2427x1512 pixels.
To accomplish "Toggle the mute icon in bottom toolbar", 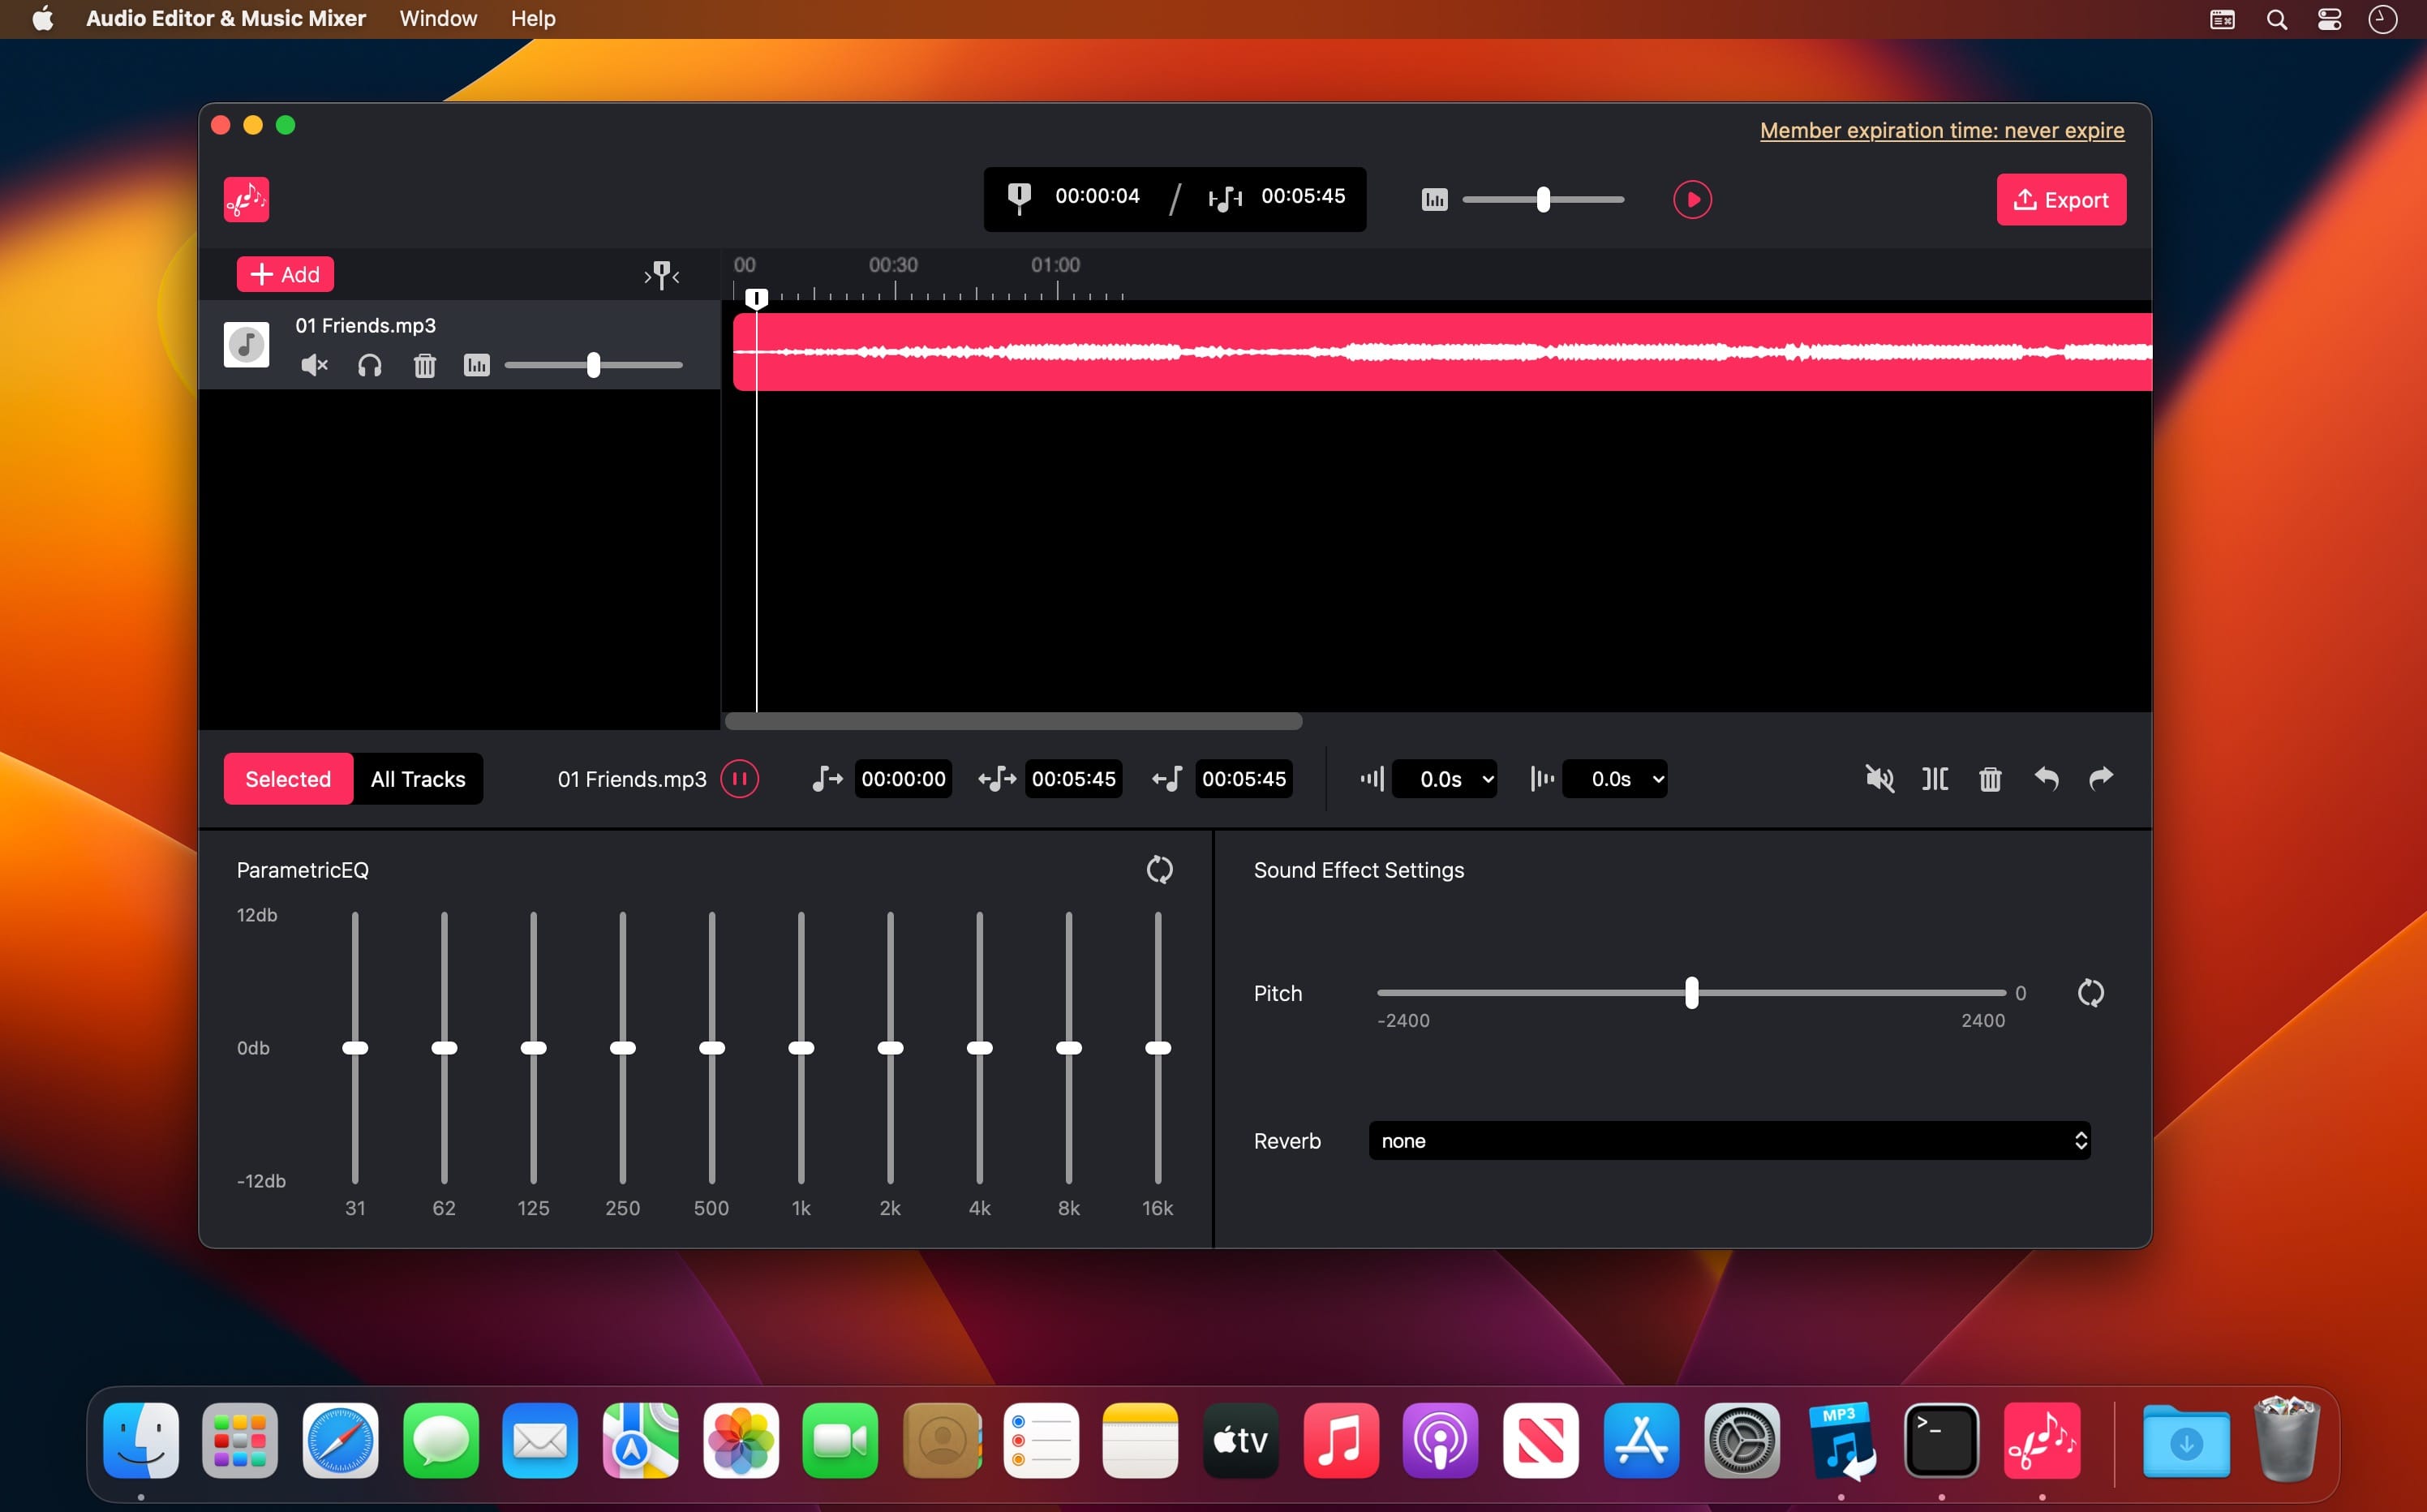I will (1880, 779).
